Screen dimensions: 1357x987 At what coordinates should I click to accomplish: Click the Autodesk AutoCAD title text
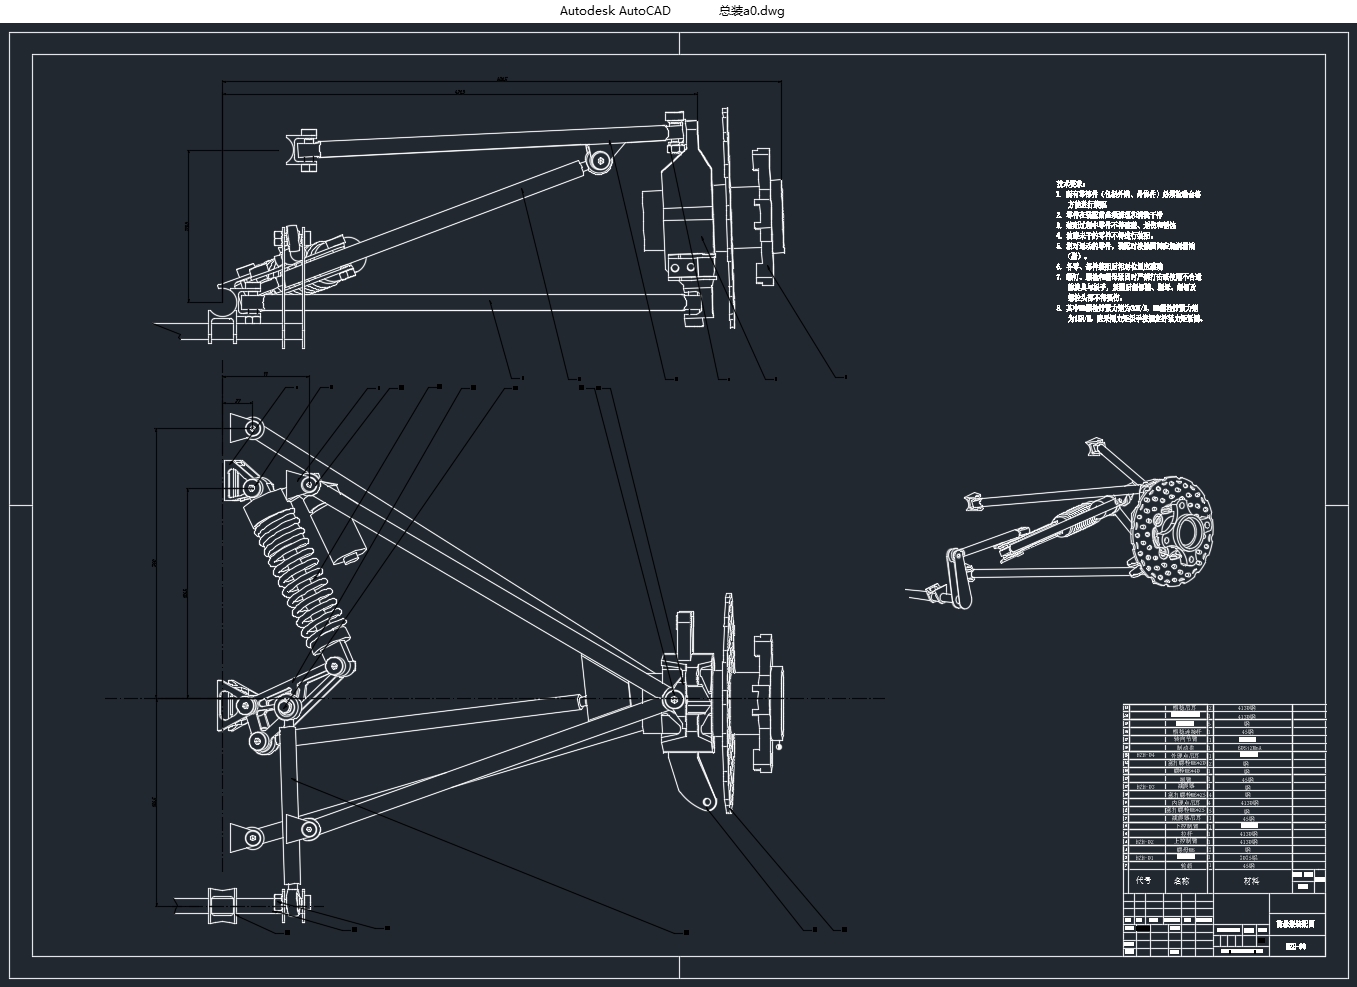tap(615, 11)
